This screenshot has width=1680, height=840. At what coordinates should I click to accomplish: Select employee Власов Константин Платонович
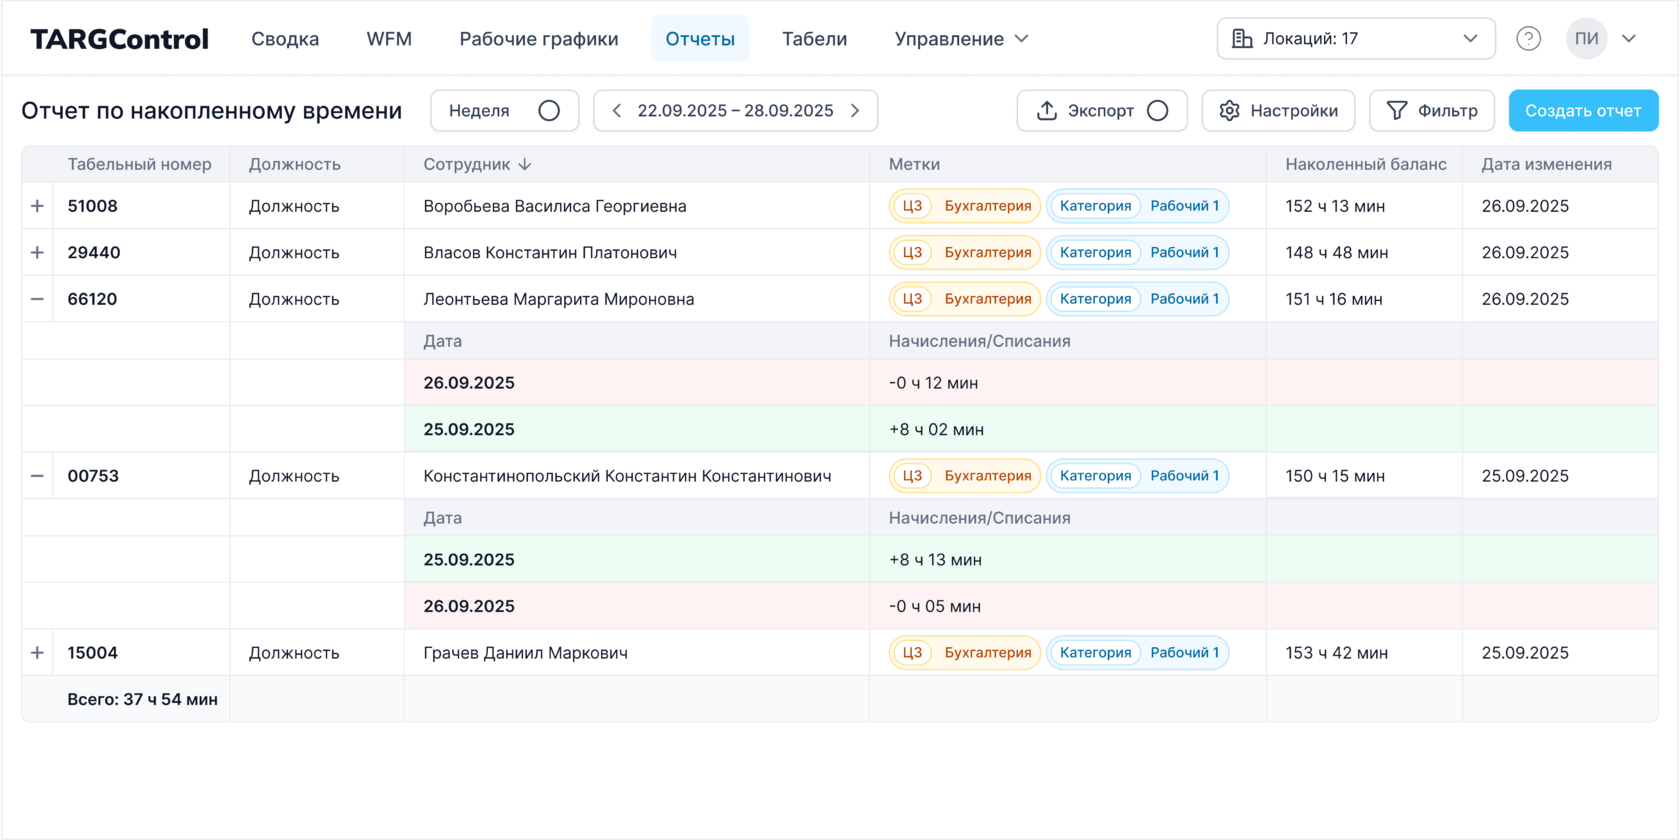[x=550, y=253]
